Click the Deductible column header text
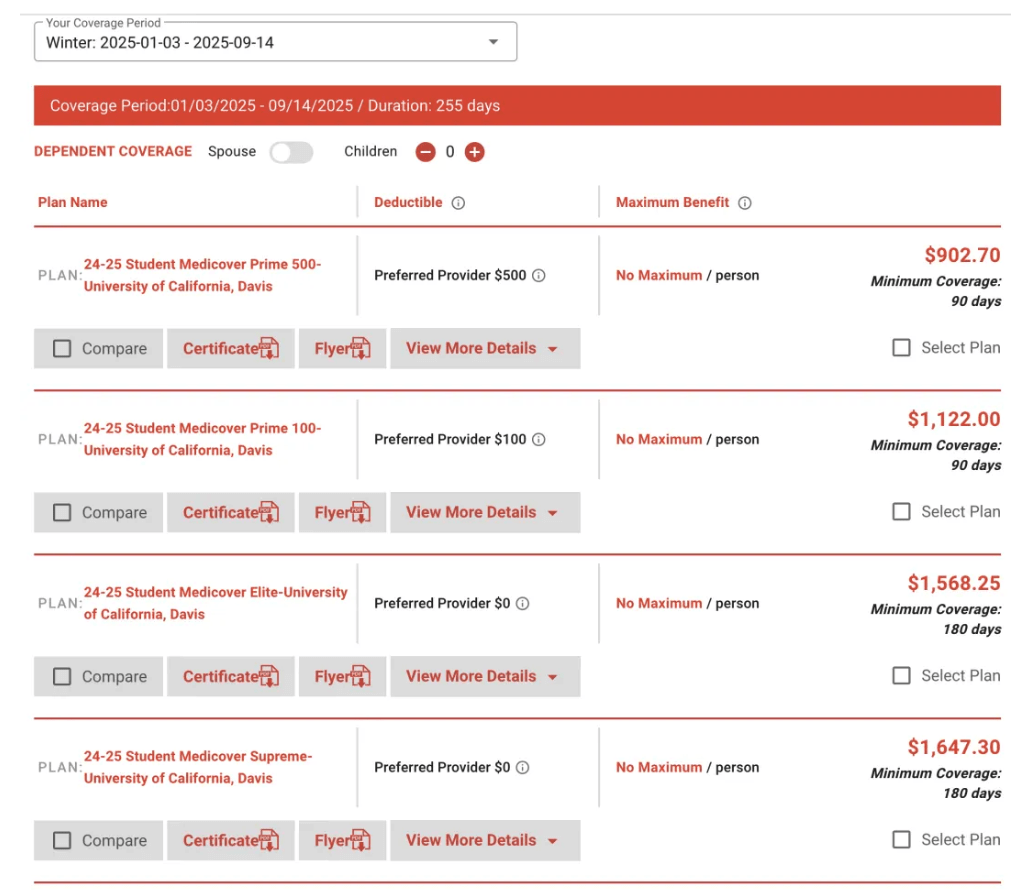The height and width of the screenshot is (895, 1021). tap(408, 203)
